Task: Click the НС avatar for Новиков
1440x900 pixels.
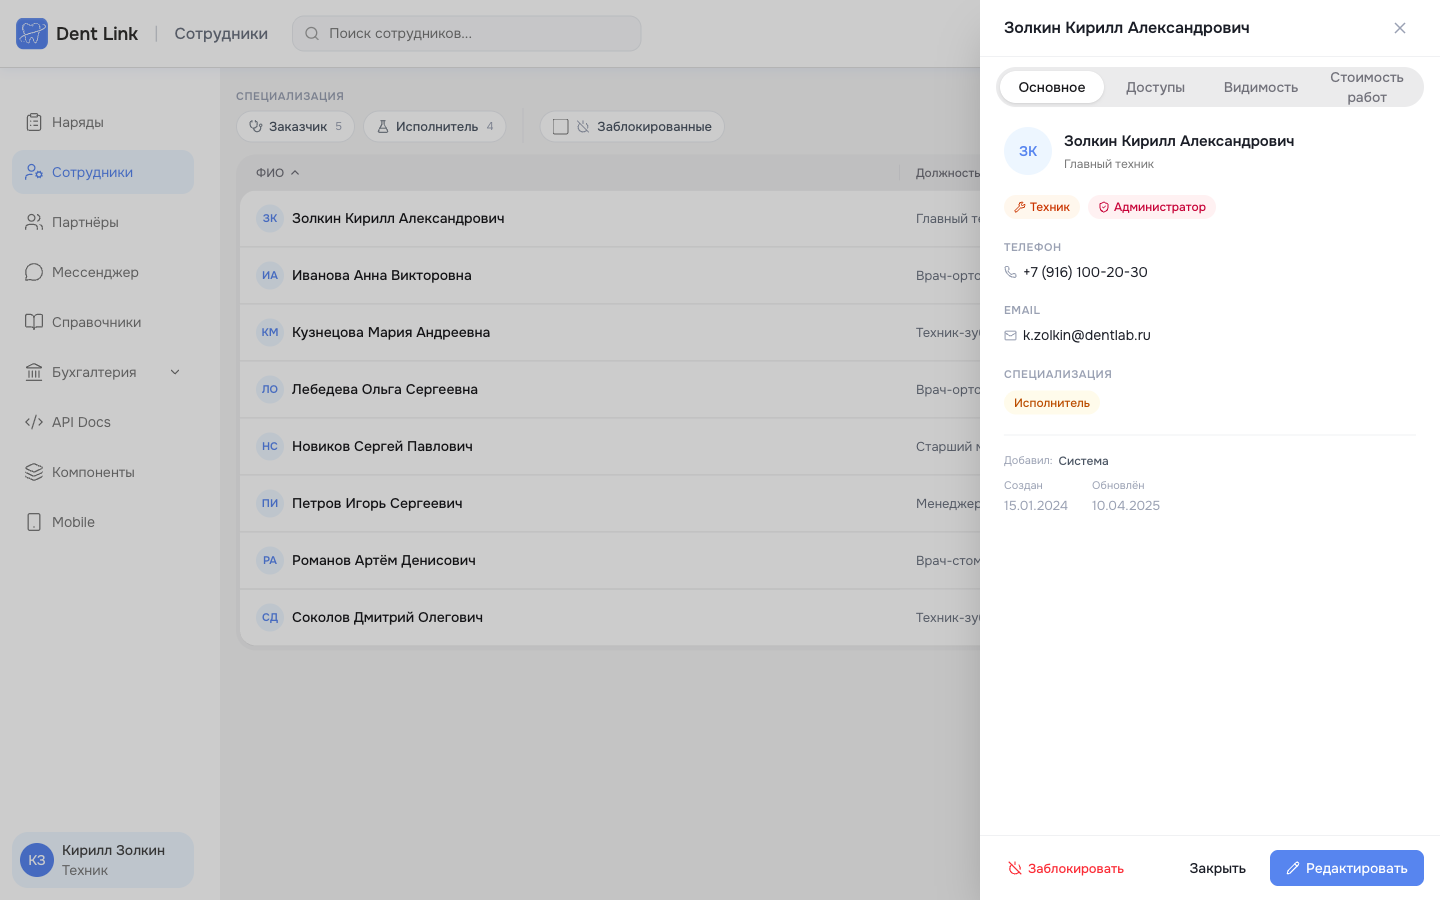Action: [270, 446]
